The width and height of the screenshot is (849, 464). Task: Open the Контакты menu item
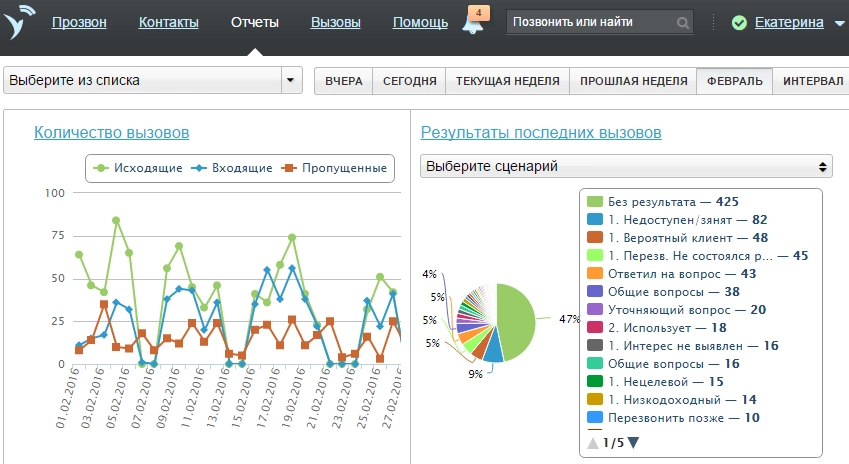tap(168, 22)
